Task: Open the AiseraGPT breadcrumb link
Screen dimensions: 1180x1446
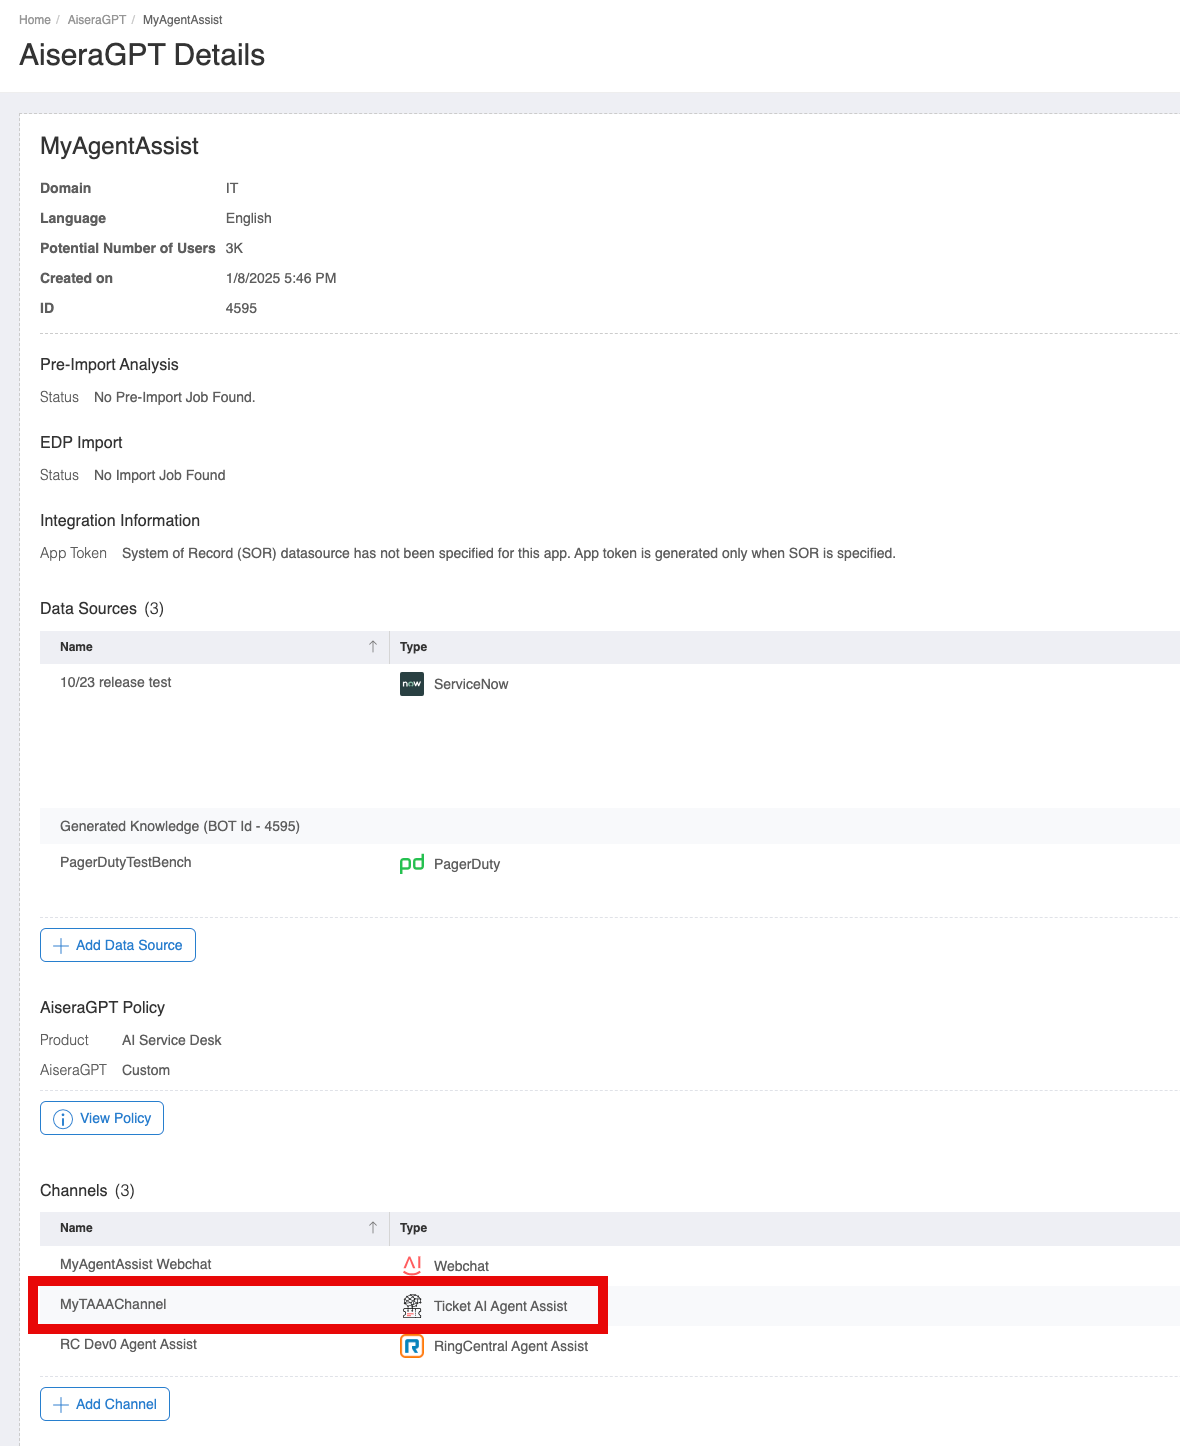Action: [97, 20]
